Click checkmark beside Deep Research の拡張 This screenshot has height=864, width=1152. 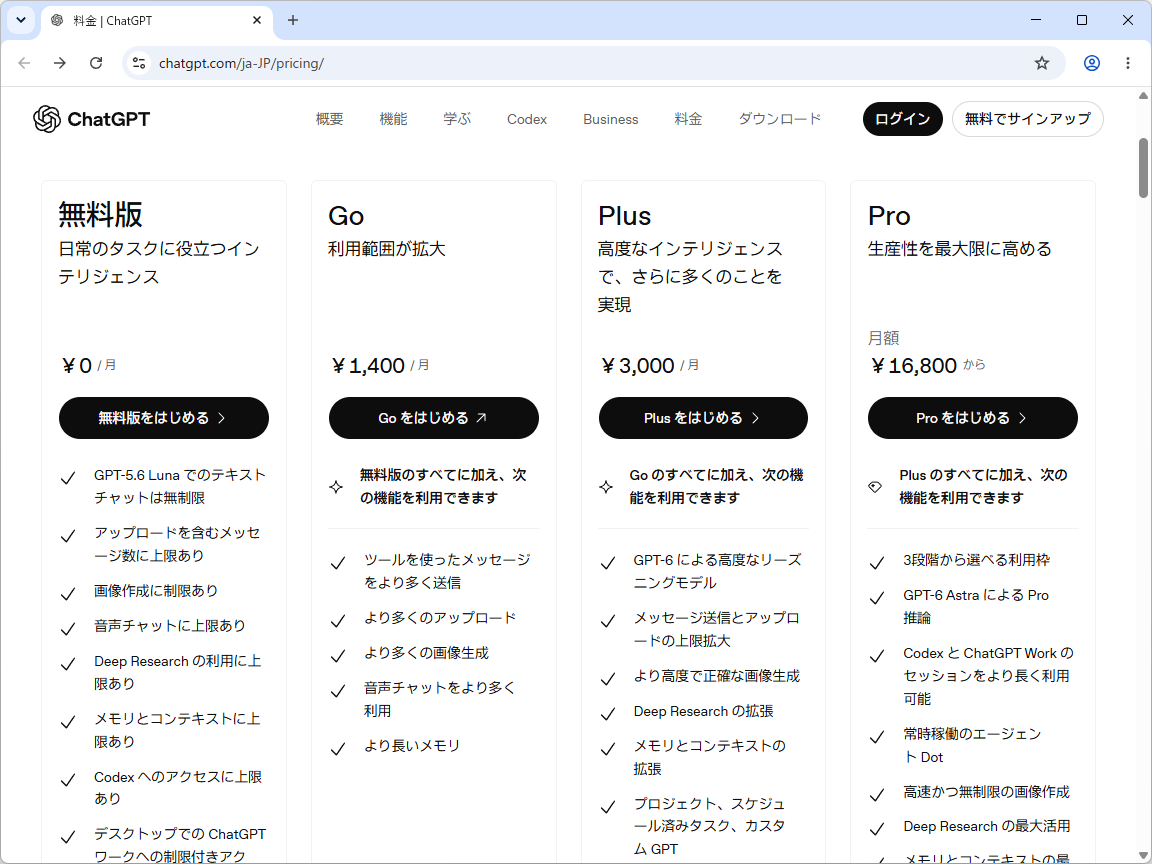tap(608, 714)
